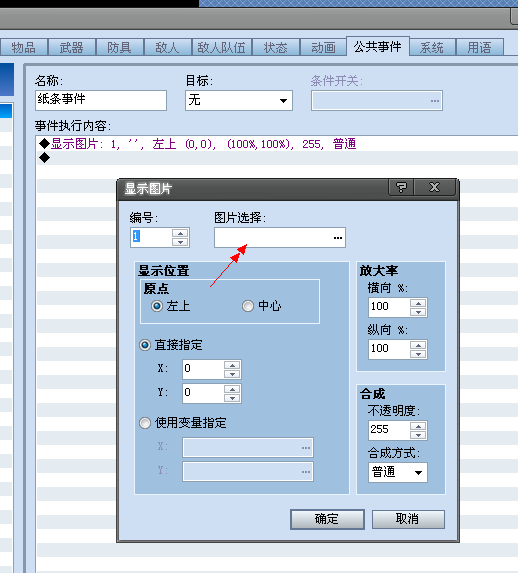This screenshot has height=573, width=518.
Task: Switch to the 敌人队伍 tab
Action: (x=222, y=48)
